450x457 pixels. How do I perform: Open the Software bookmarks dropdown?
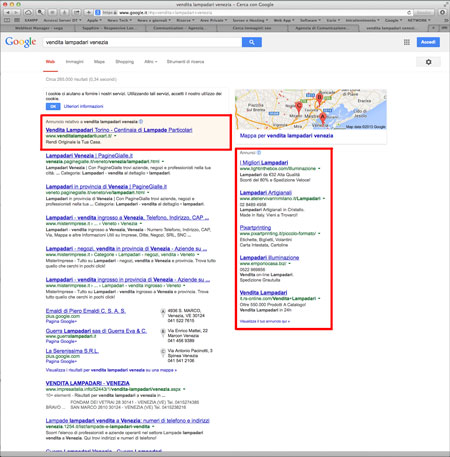pyautogui.click(x=310, y=20)
